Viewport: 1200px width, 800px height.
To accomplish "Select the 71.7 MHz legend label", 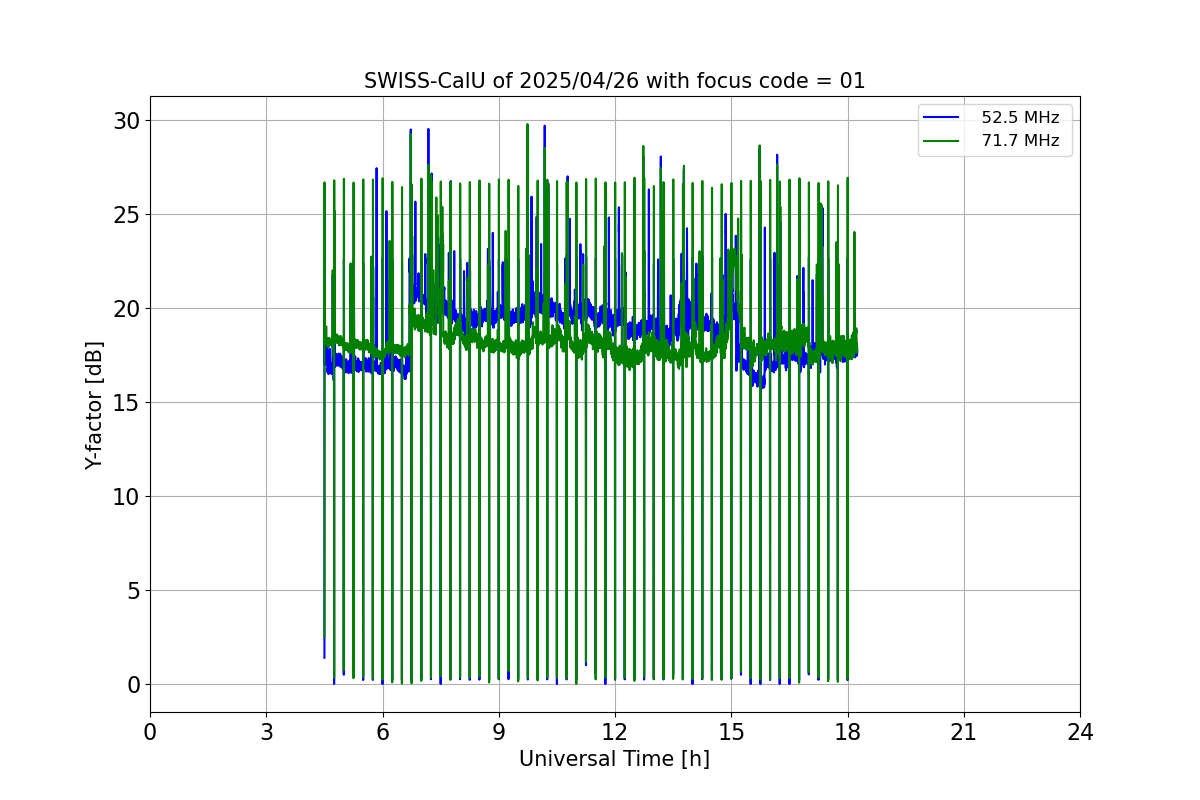I will click(x=1020, y=141).
